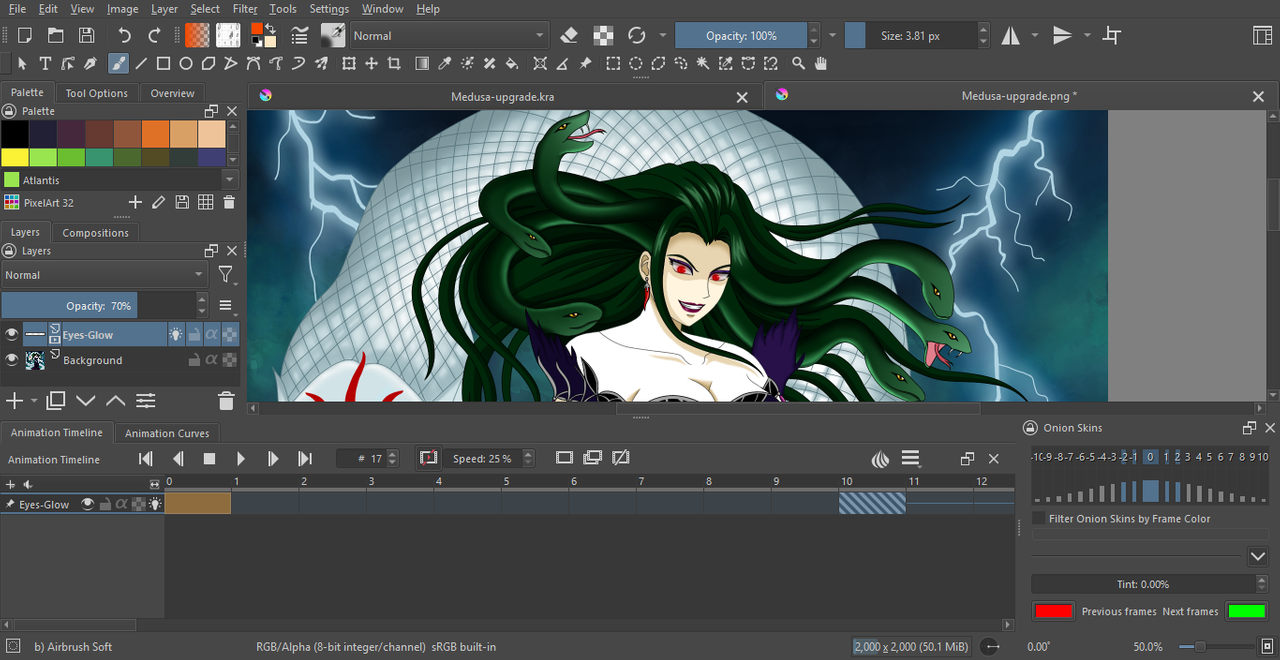Image resolution: width=1280 pixels, height=660 pixels.
Task: Play the animation
Action: [241, 458]
